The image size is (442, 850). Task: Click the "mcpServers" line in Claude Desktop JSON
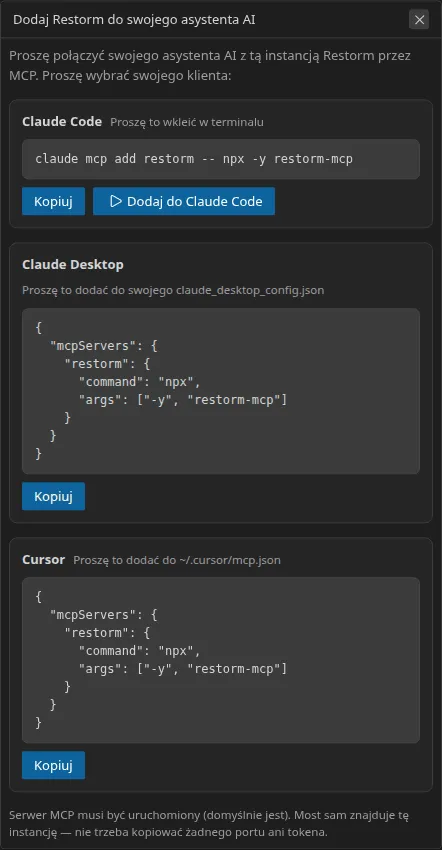click(x=104, y=346)
